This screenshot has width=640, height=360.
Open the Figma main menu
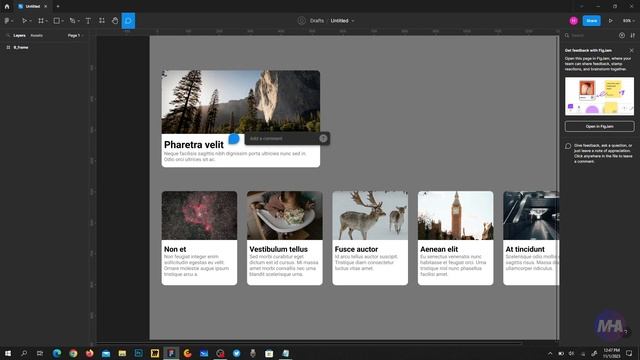(x=7, y=20)
